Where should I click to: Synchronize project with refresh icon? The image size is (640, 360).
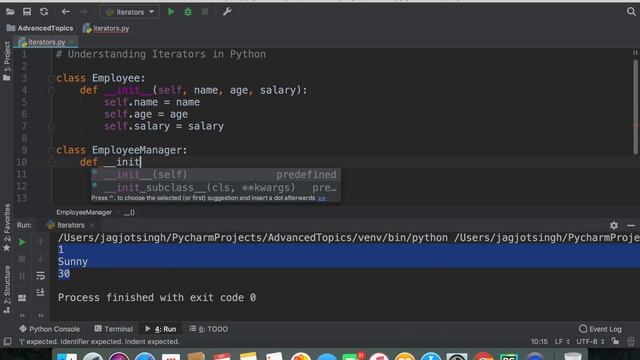click(x=44, y=12)
